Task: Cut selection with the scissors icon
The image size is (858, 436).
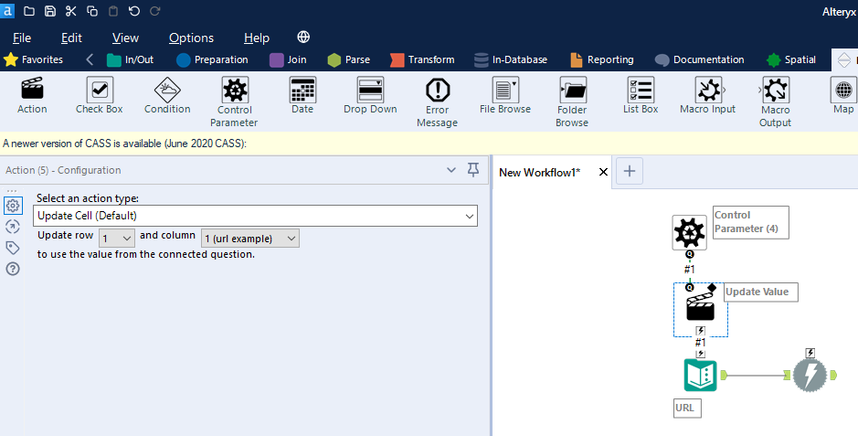Action: click(x=71, y=11)
